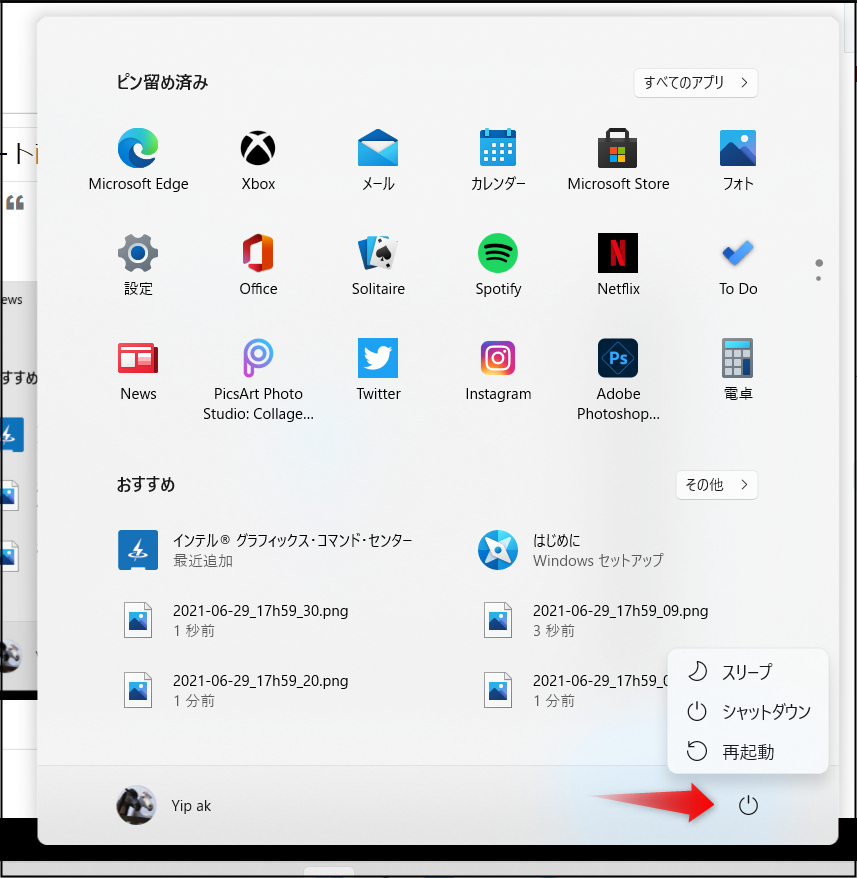Open Twitter

tap(378, 370)
